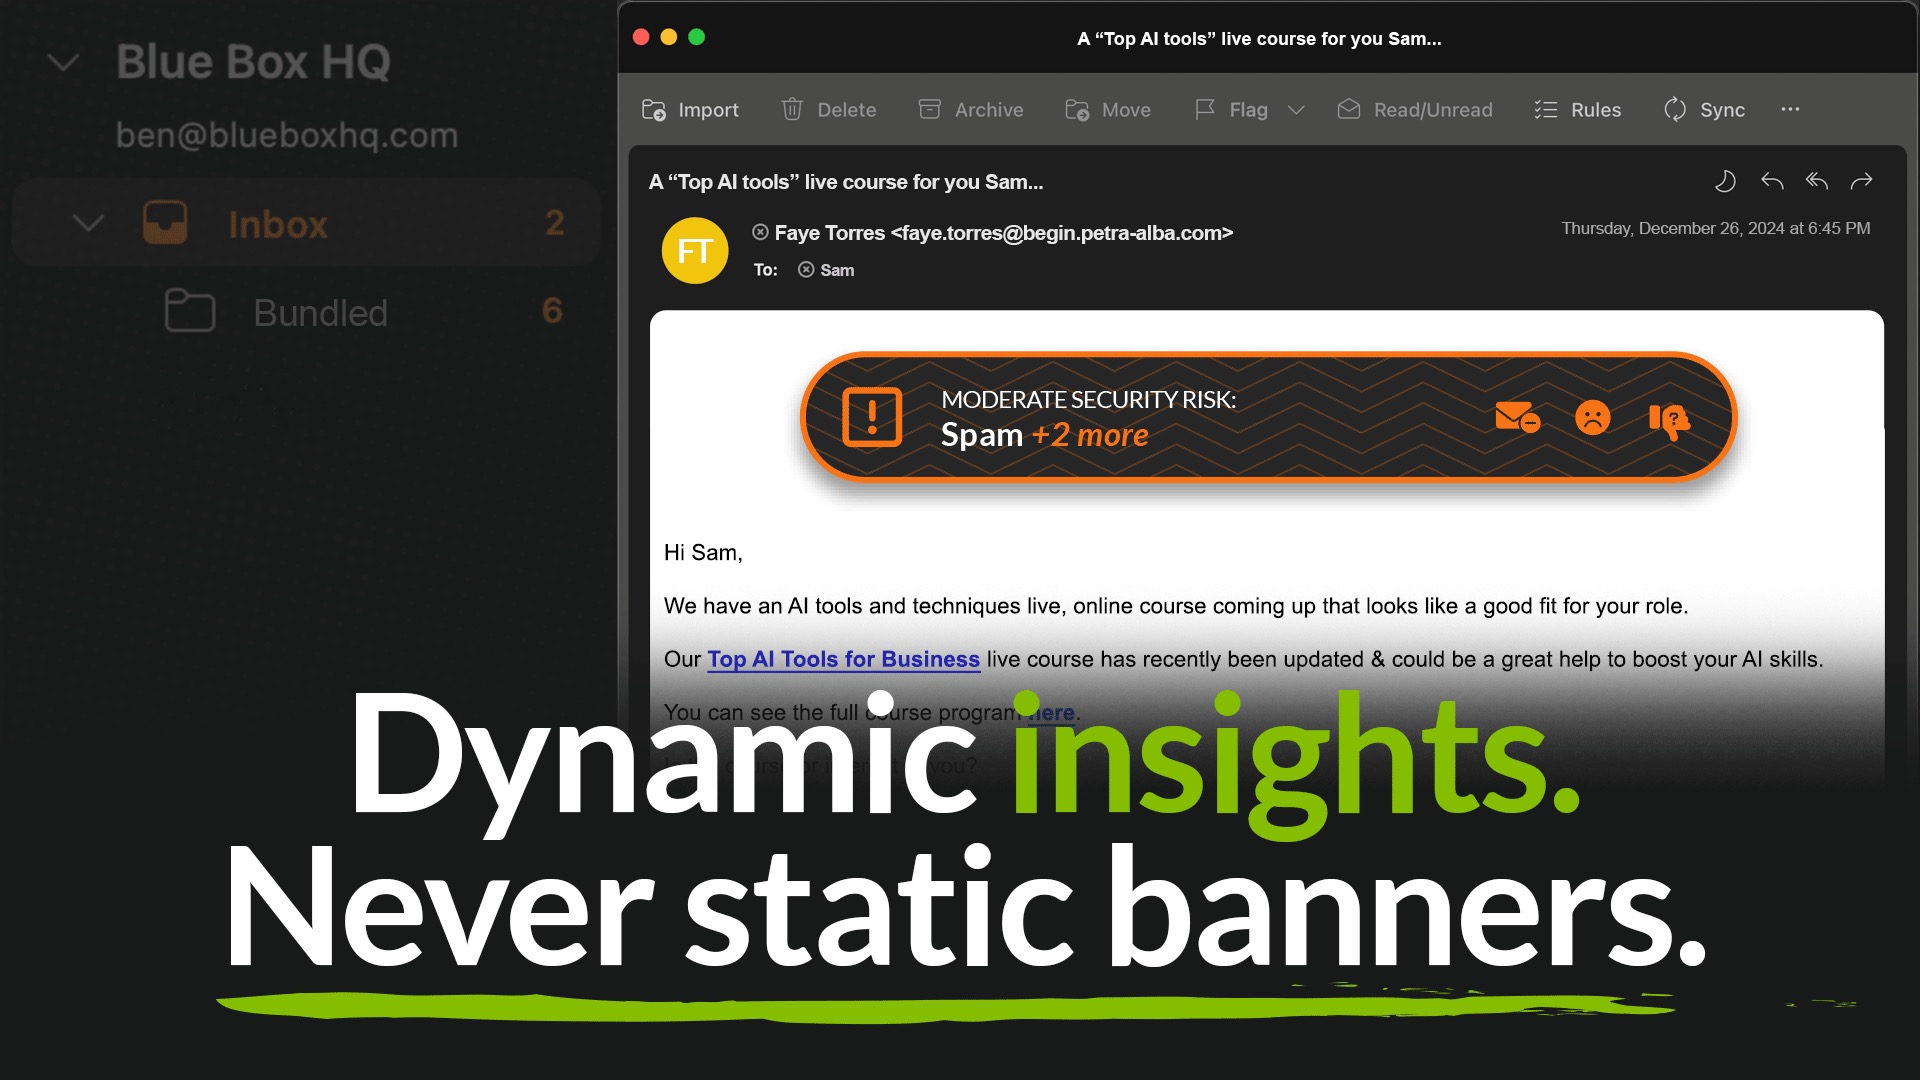Expand the Flag dropdown arrow

pos(1296,110)
